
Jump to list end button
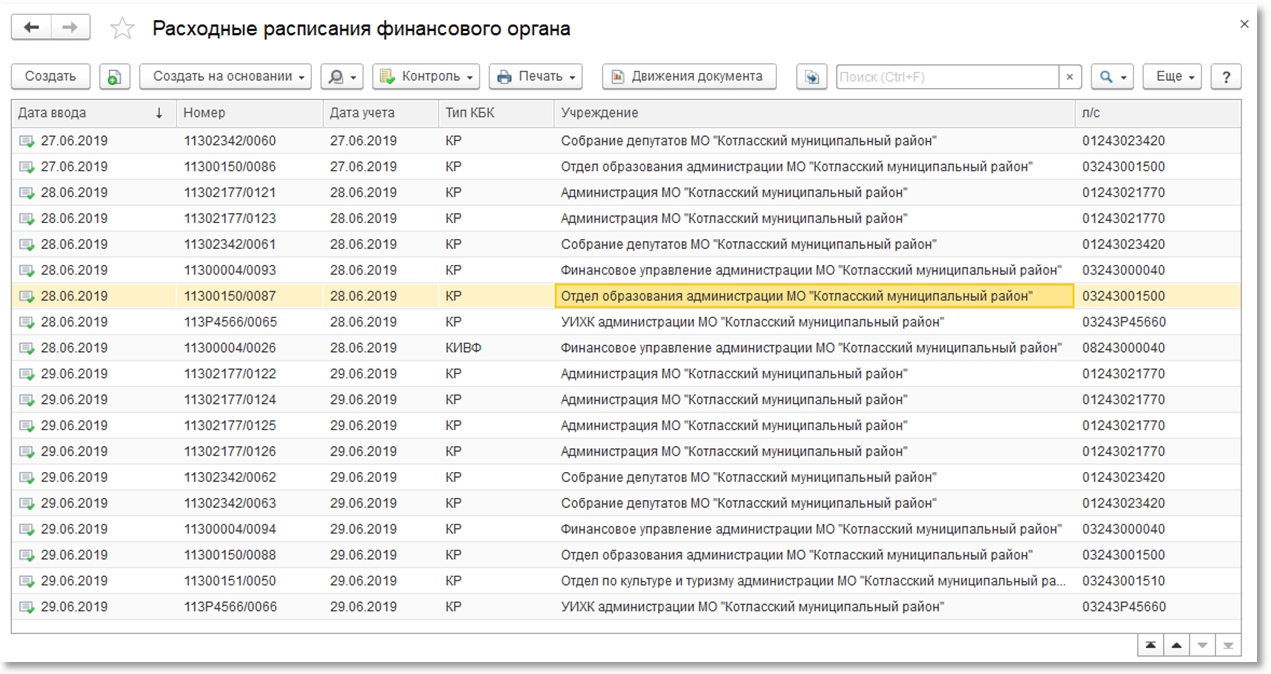[x=1228, y=646]
